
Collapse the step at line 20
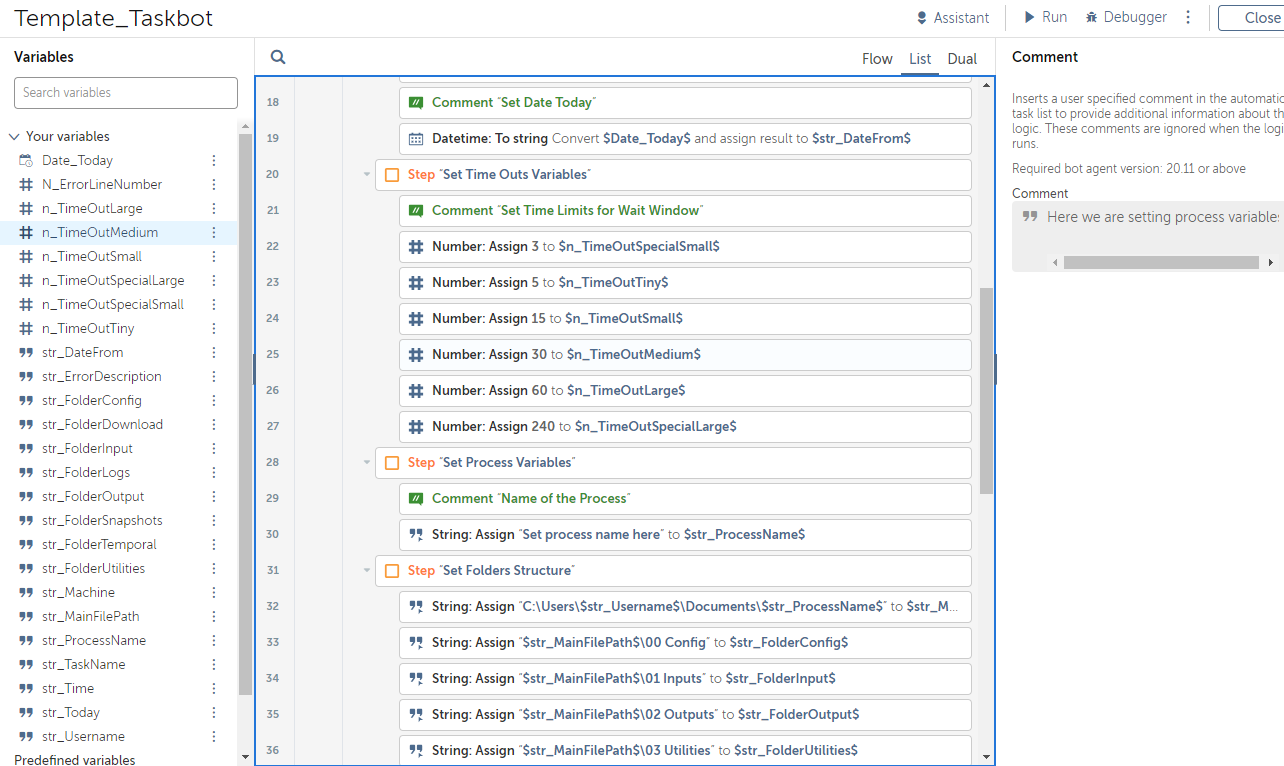[367, 175]
